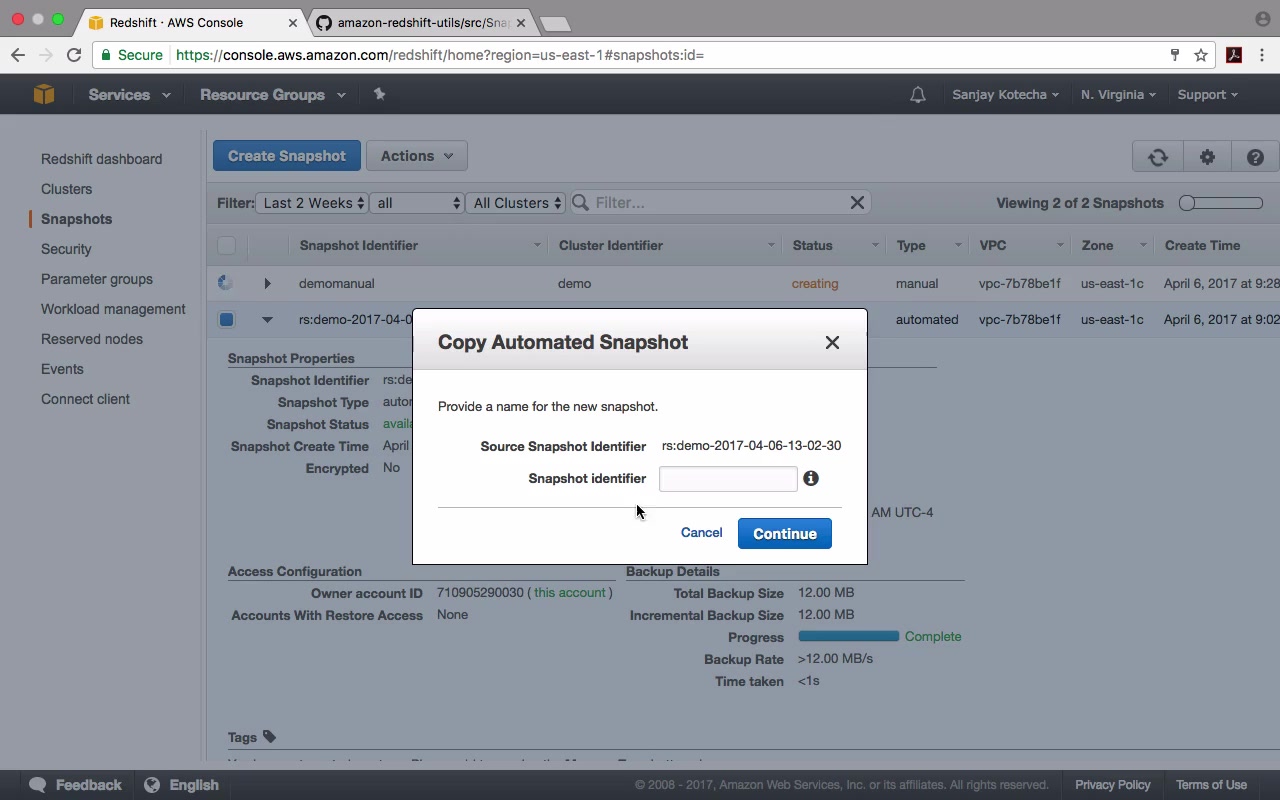Viewport: 1280px width, 800px height.
Task: Open the Terms of Use link
Action: (x=1211, y=785)
